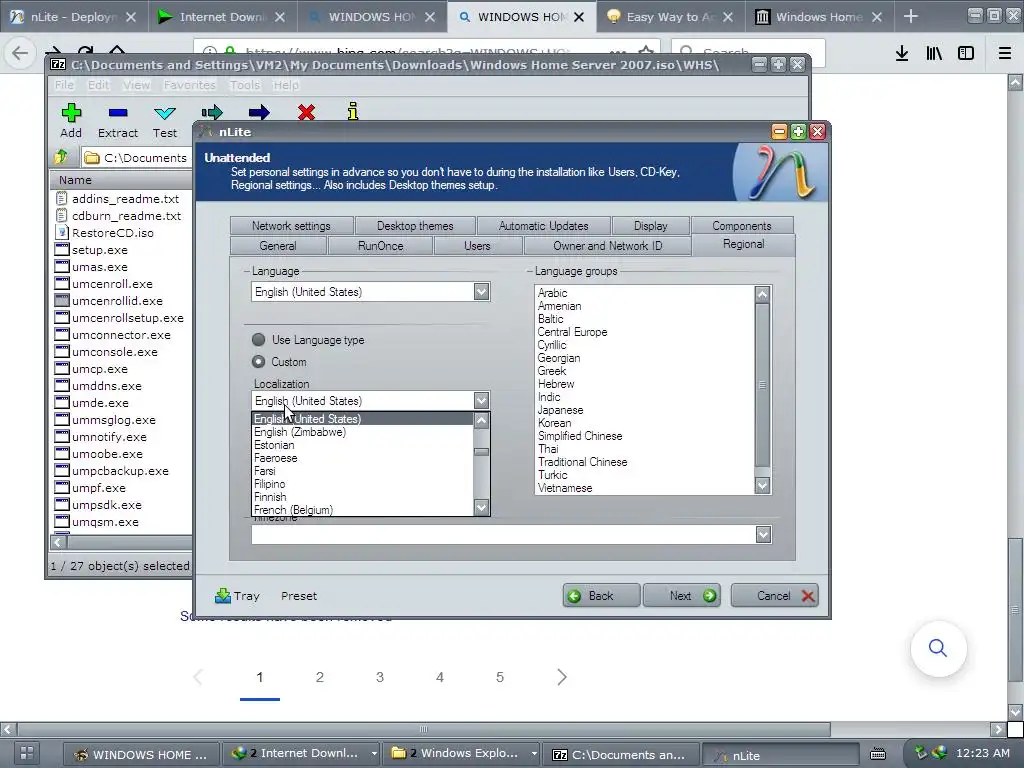The height and width of the screenshot is (768, 1024).
Task: Click browser horizontal scrollbar thumb
Action: 423,729
